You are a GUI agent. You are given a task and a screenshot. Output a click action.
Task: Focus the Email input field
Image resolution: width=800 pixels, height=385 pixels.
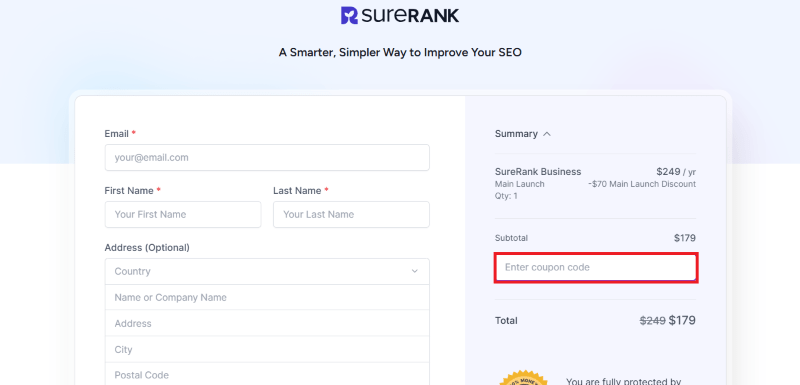click(x=267, y=158)
